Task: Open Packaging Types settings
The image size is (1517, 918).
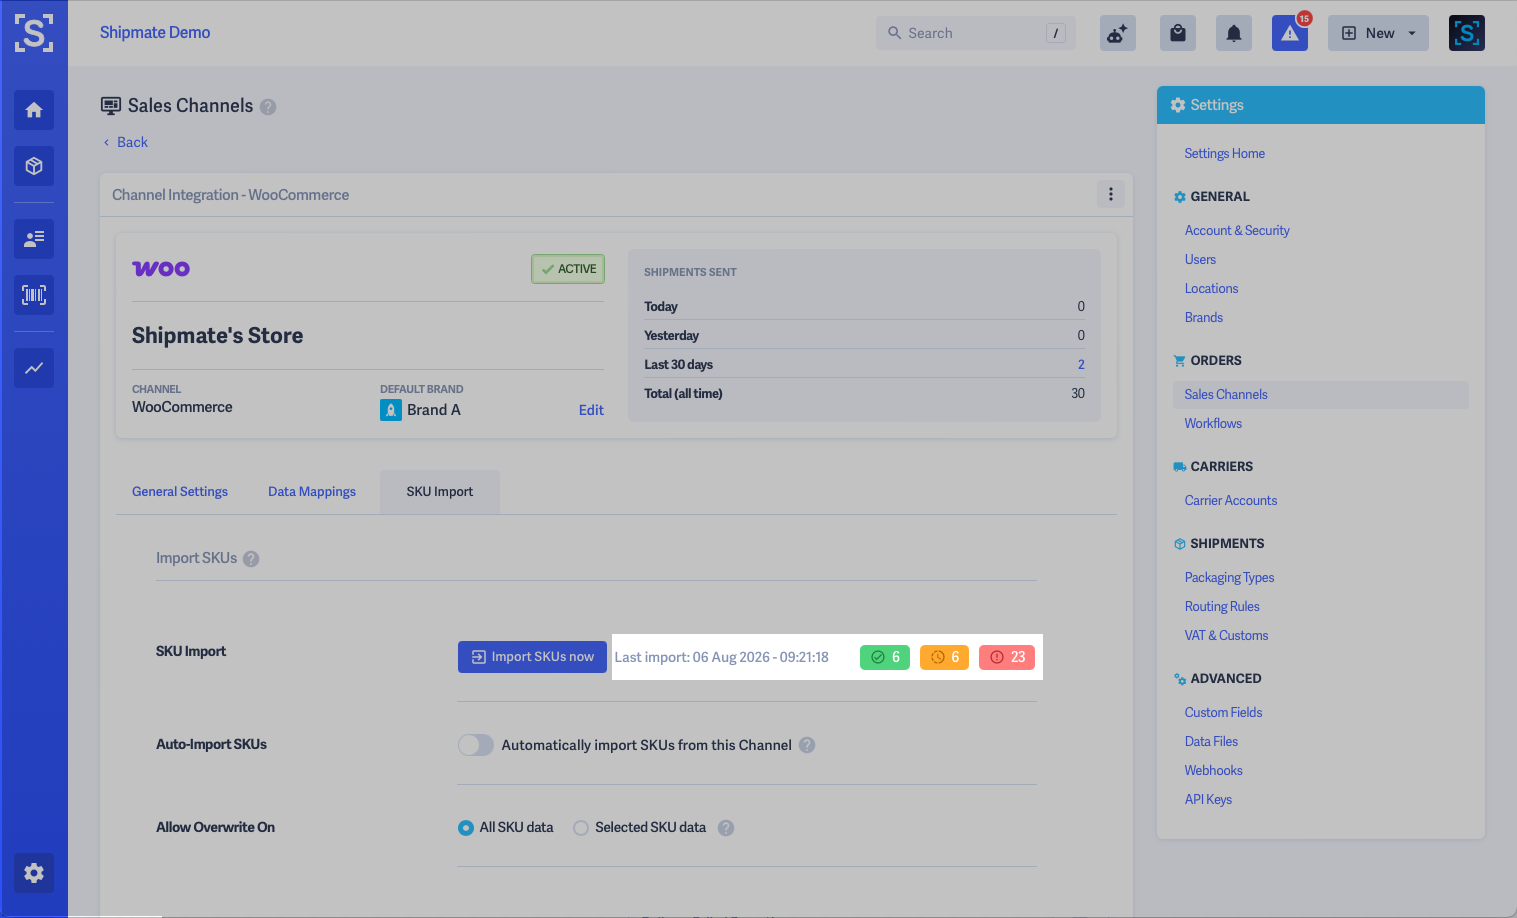Action: [x=1230, y=577]
